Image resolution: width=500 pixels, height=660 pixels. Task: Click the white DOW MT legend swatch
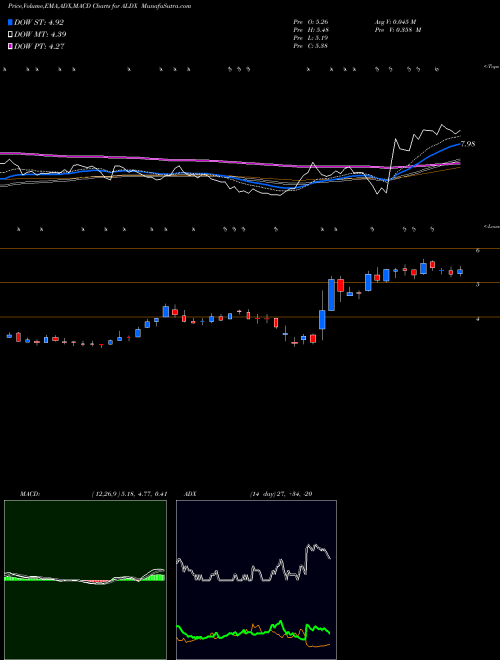tap(11, 35)
